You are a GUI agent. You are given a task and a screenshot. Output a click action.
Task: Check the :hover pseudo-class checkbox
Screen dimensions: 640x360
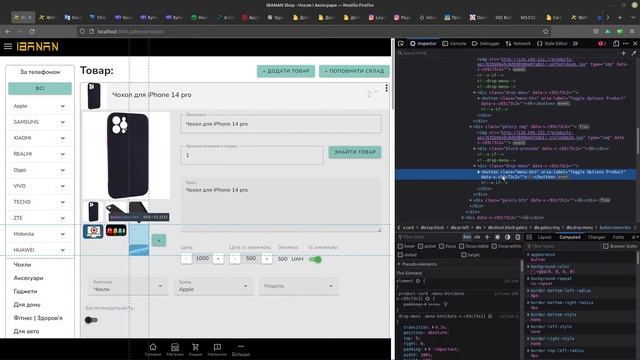pyautogui.click(x=400, y=246)
